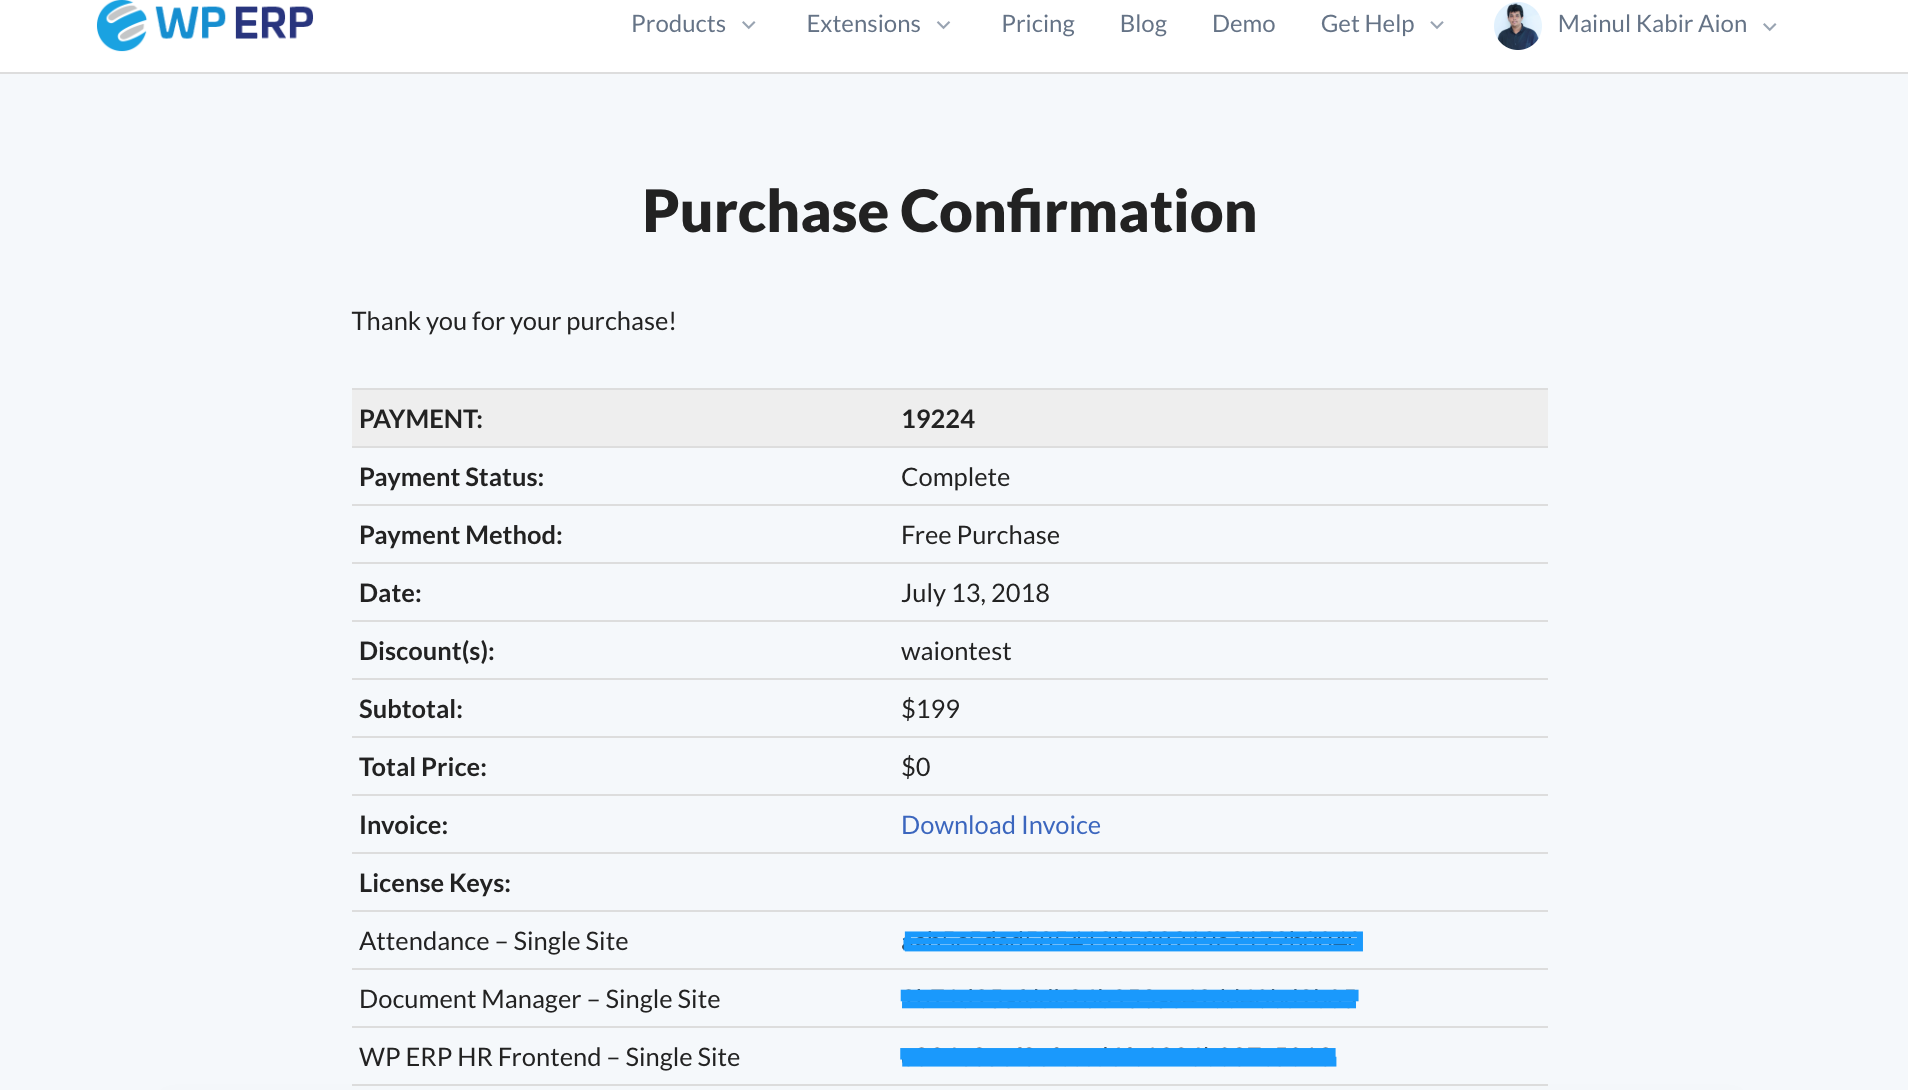This screenshot has width=1908, height=1090.
Task: Click the Subtotal: label
Action: (411, 709)
